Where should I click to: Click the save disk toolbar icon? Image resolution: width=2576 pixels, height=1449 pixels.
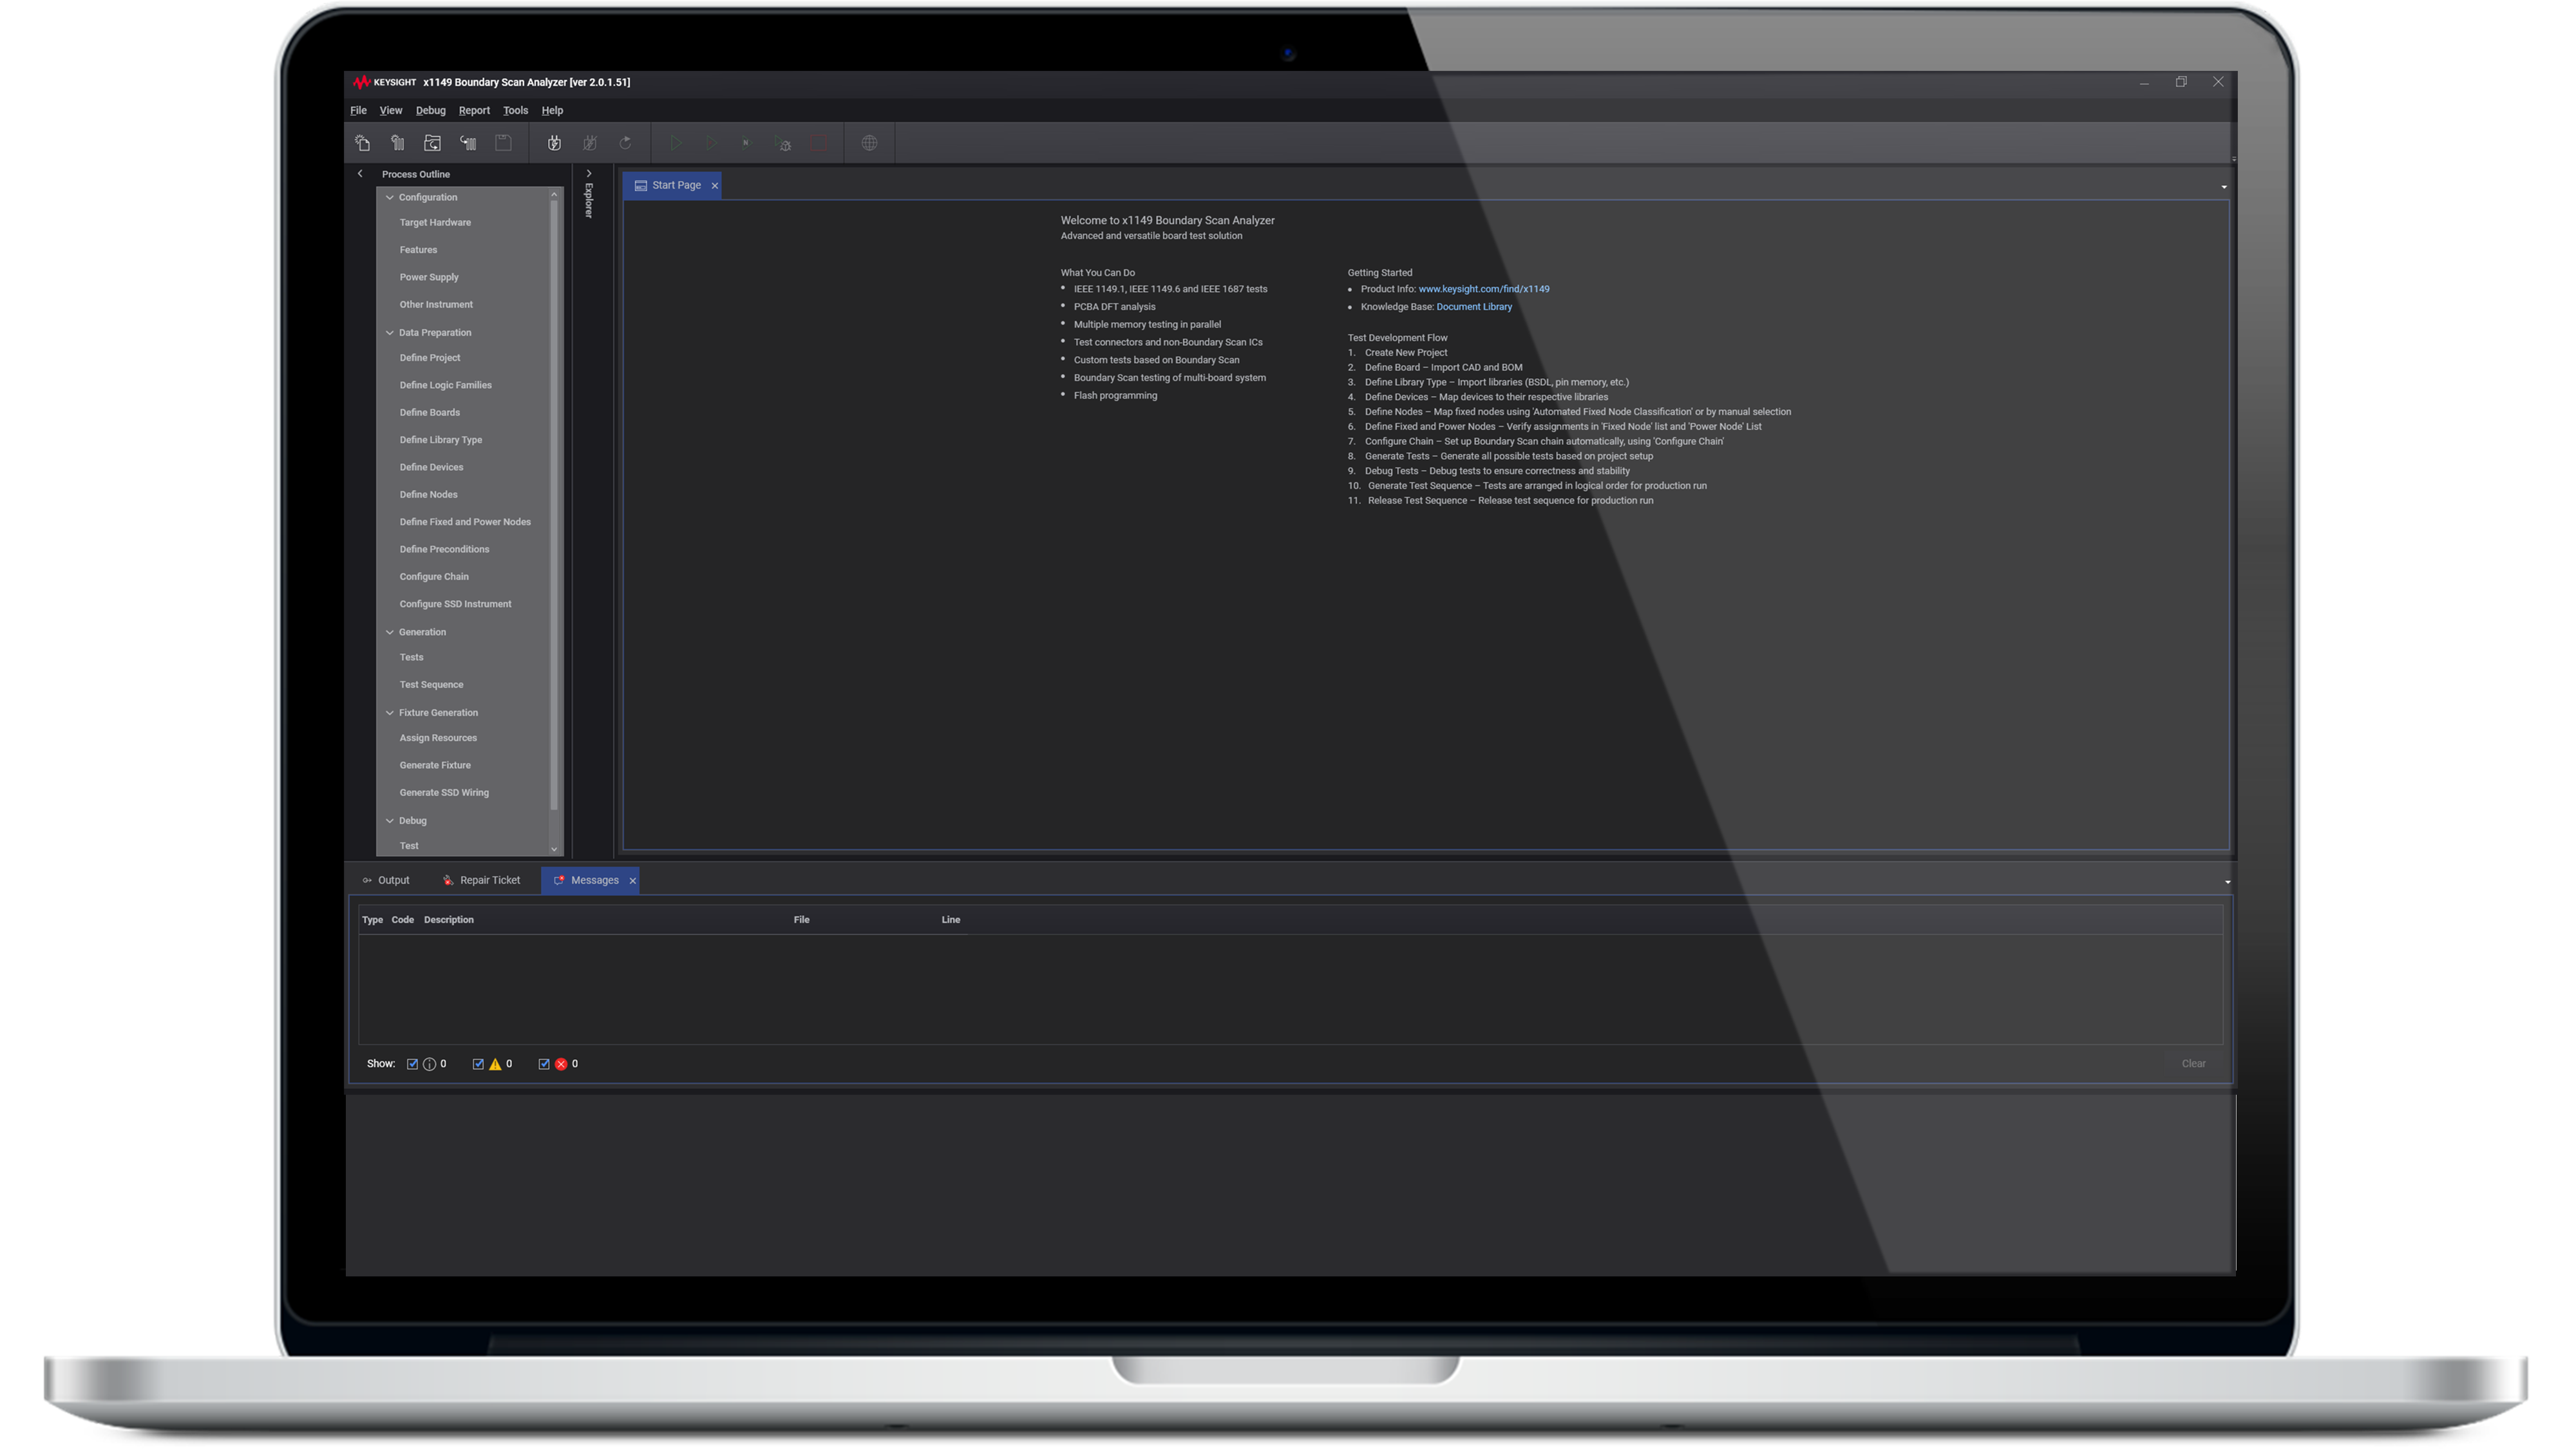point(503,143)
